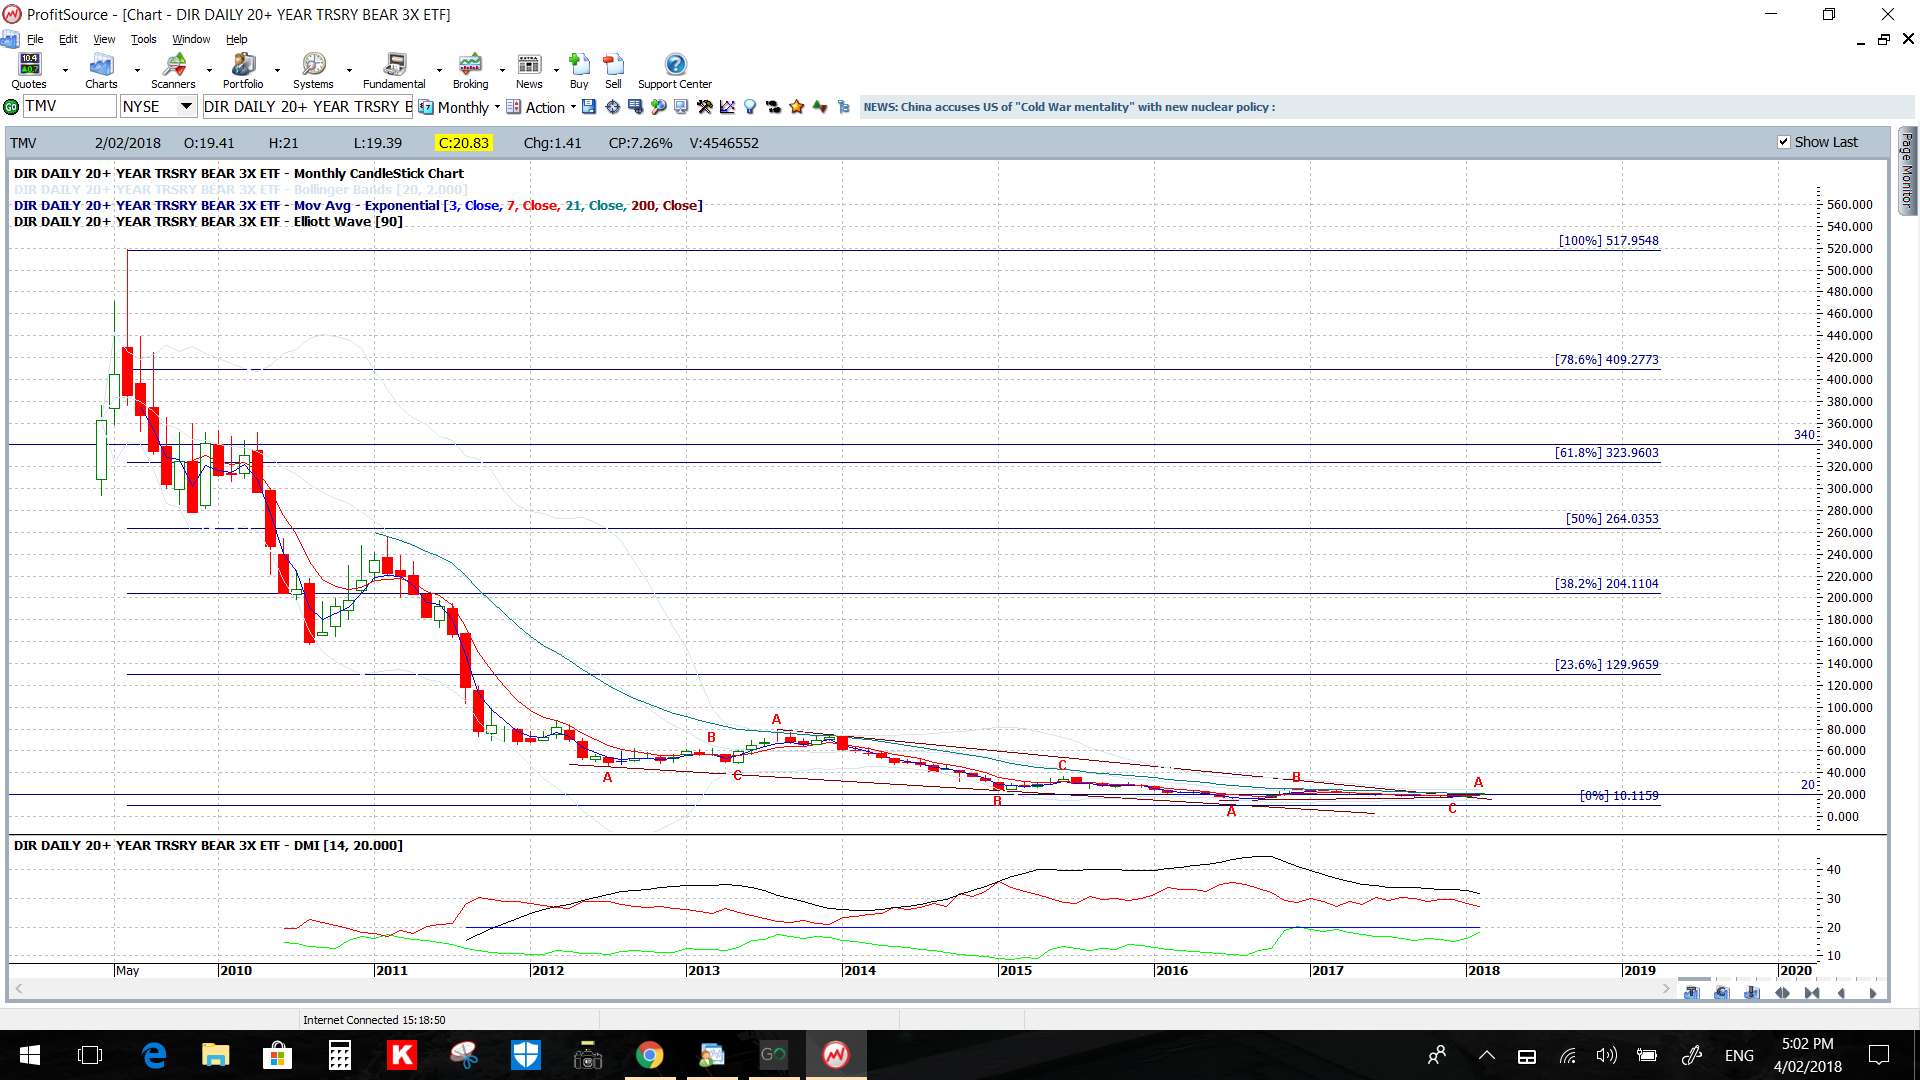1920x1080 pixels.
Task: Open the Fundamental analysis tool
Action: [x=394, y=71]
